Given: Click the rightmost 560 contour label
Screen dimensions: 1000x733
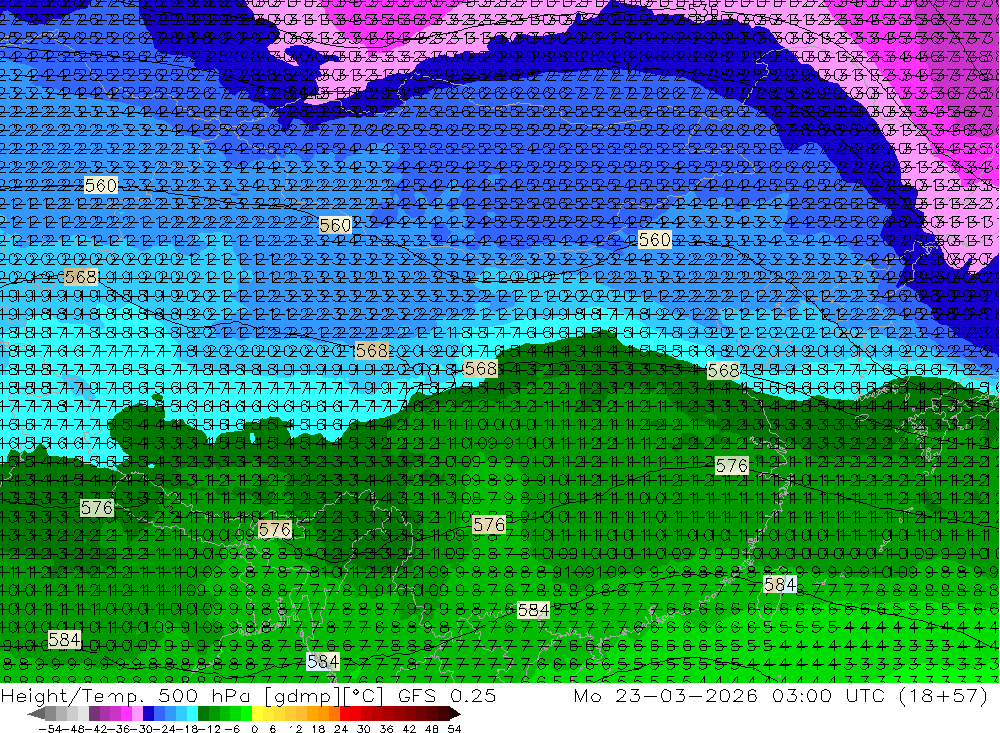Looking at the screenshot, I should [654, 240].
